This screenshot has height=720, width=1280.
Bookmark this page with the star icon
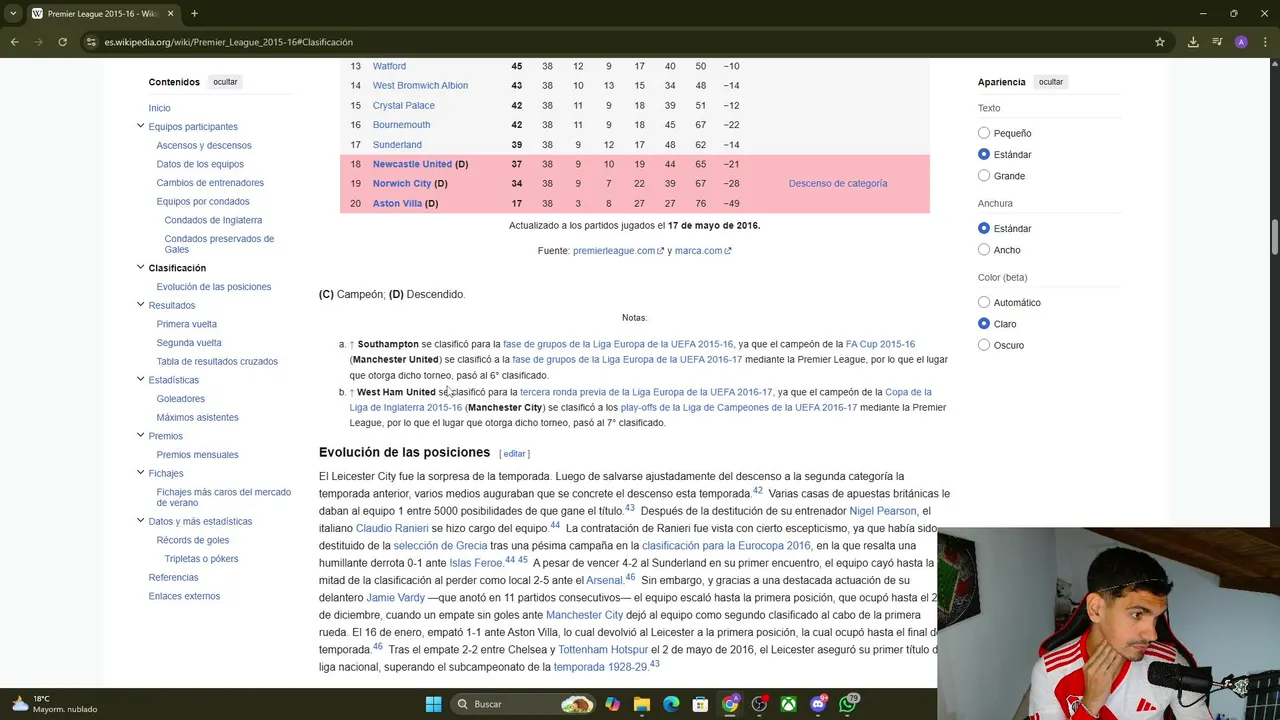pyautogui.click(x=1160, y=42)
